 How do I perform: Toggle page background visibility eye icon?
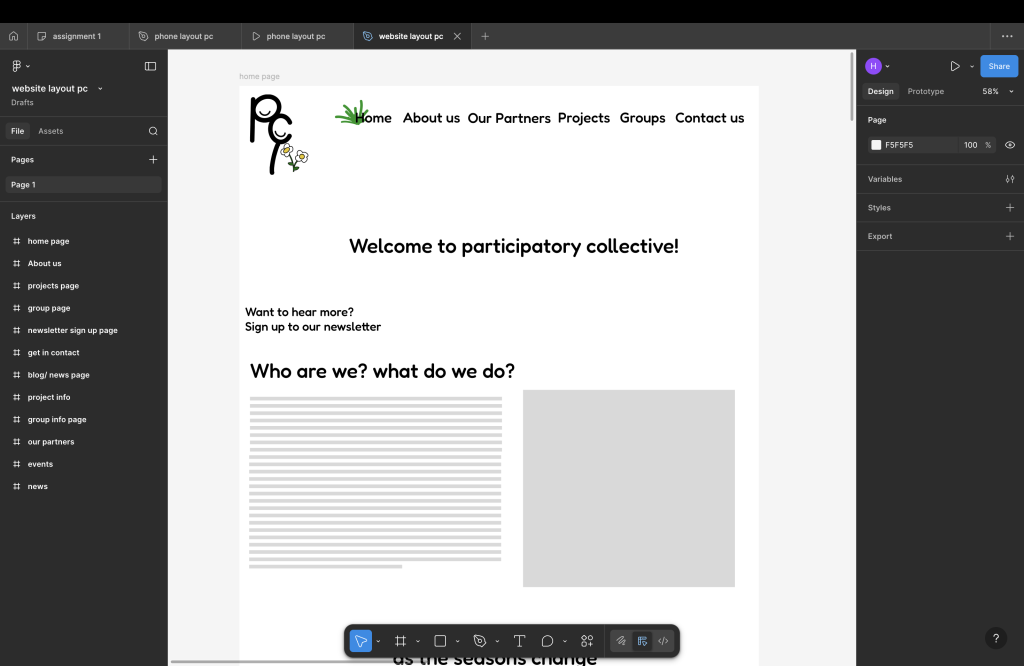pyautogui.click(x=1009, y=145)
